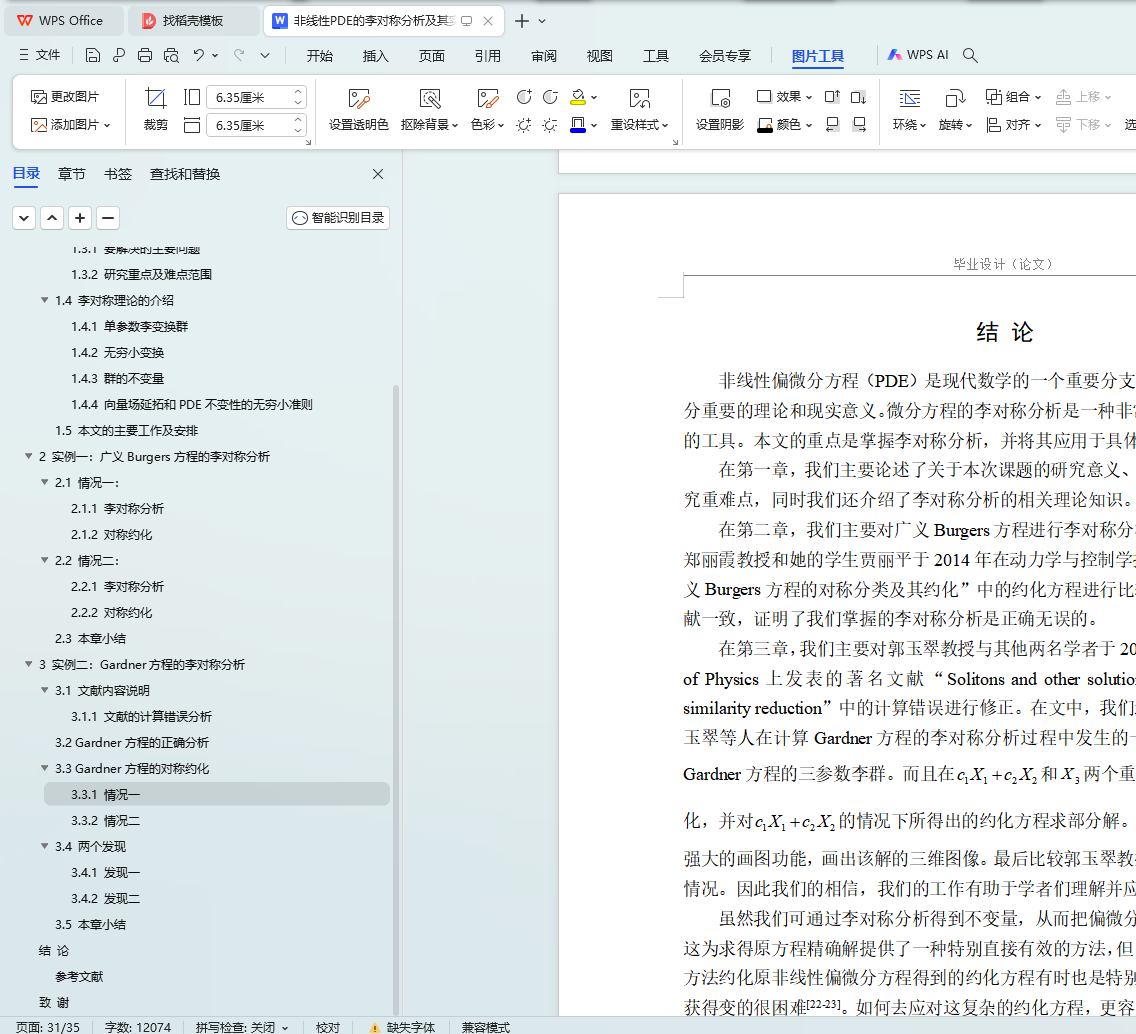The width and height of the screenshot is (1136, 1034).
Task: Open WPS AI assistant
Action: point(918,55)
